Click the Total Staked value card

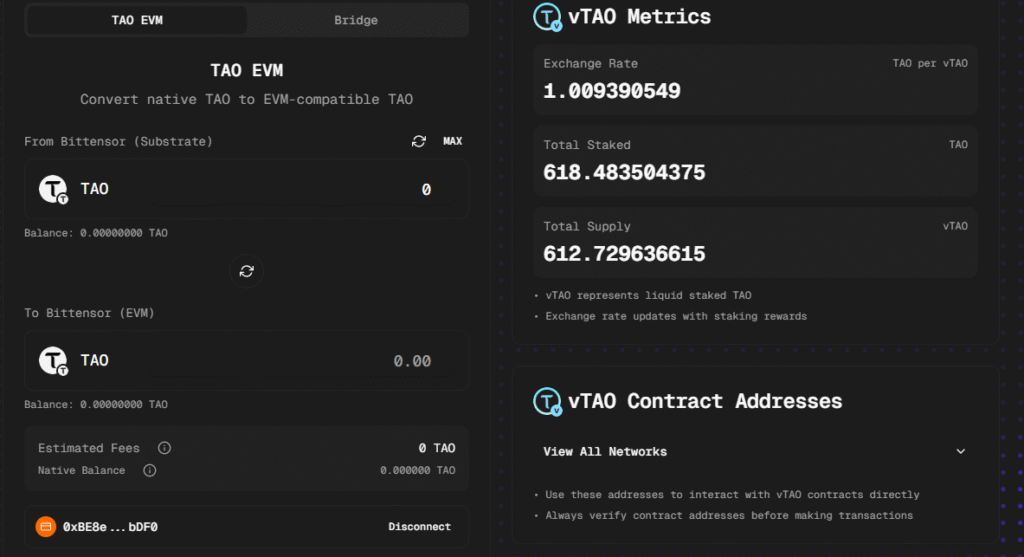coord(755,160)
